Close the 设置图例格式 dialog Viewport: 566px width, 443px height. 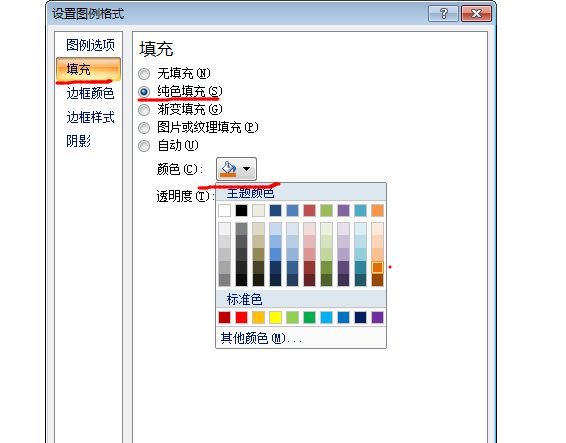(x=476, y=14)
